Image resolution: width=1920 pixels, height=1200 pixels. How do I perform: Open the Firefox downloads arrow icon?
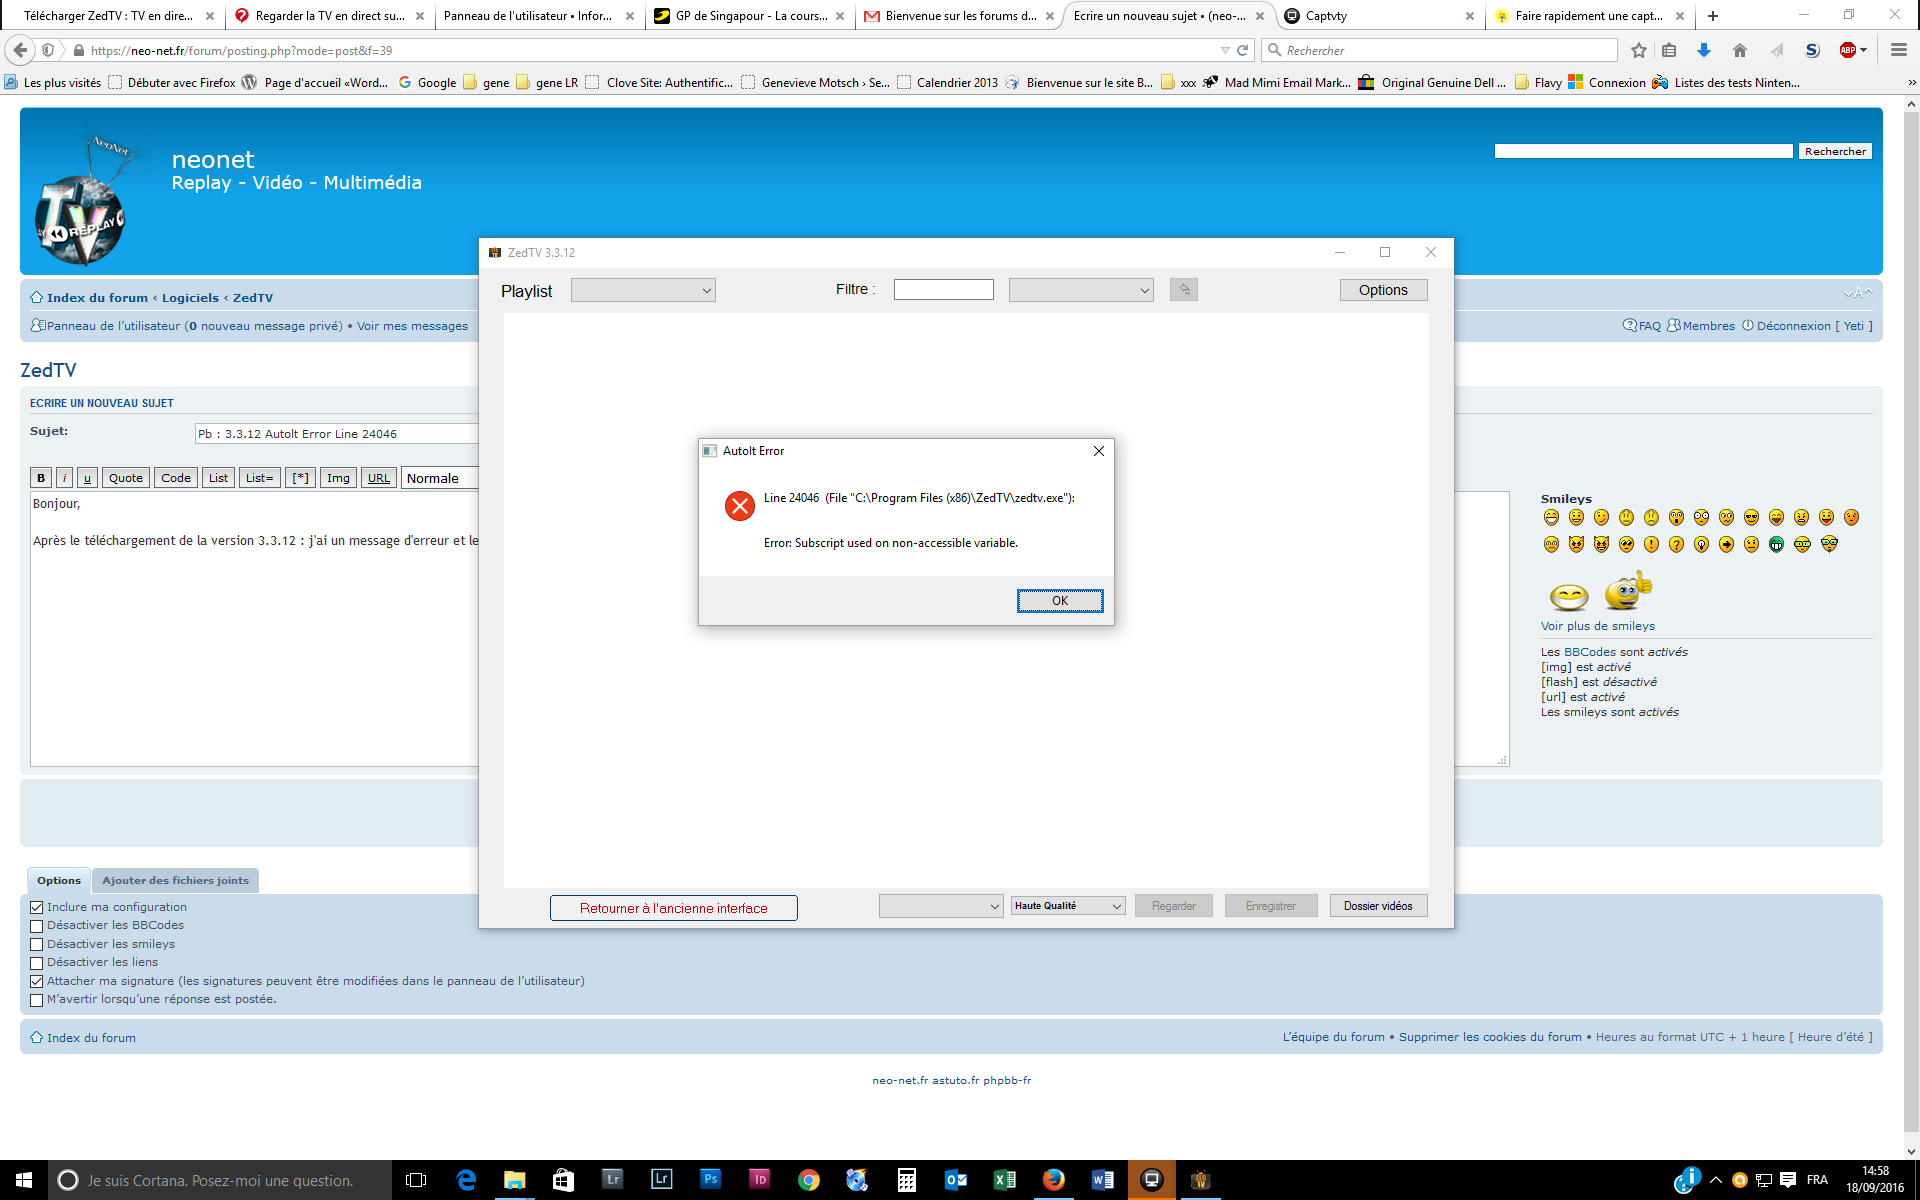[x=1704, y=50]
